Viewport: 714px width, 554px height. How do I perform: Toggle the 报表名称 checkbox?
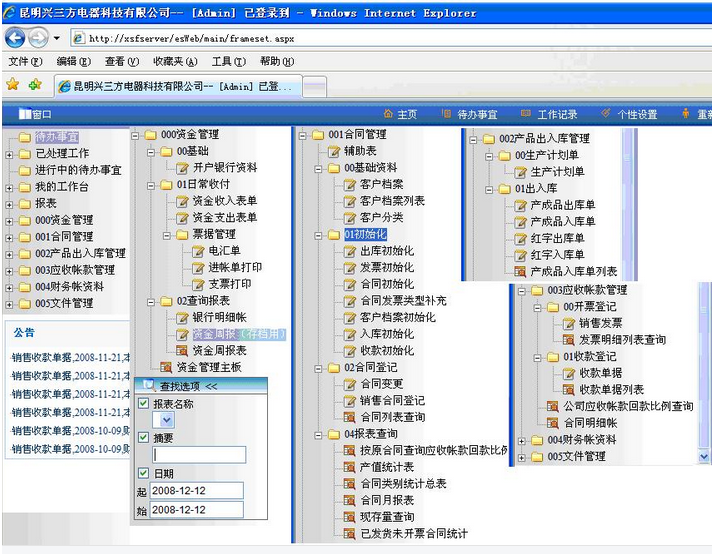pos(143,403)
